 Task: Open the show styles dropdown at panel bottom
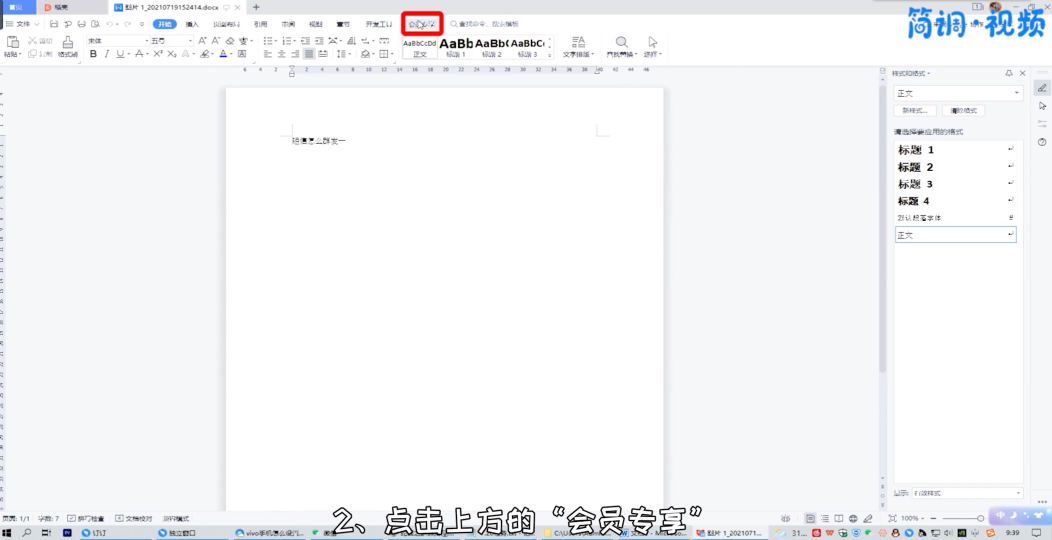pos(1018,493)
